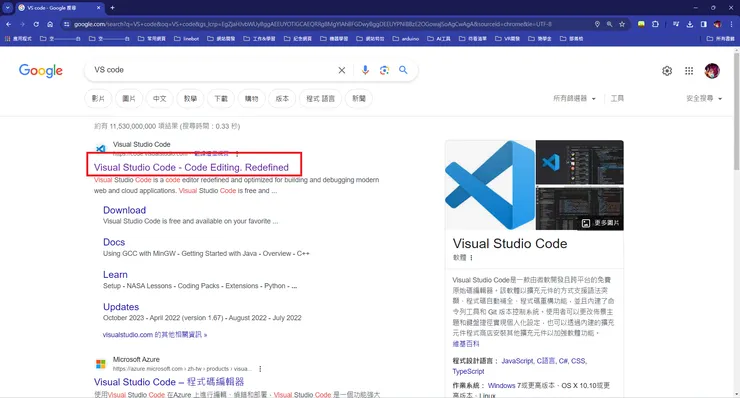Open Google quick settings gear
The width and height of the screenshot is (740, 398).
[667, 71]
